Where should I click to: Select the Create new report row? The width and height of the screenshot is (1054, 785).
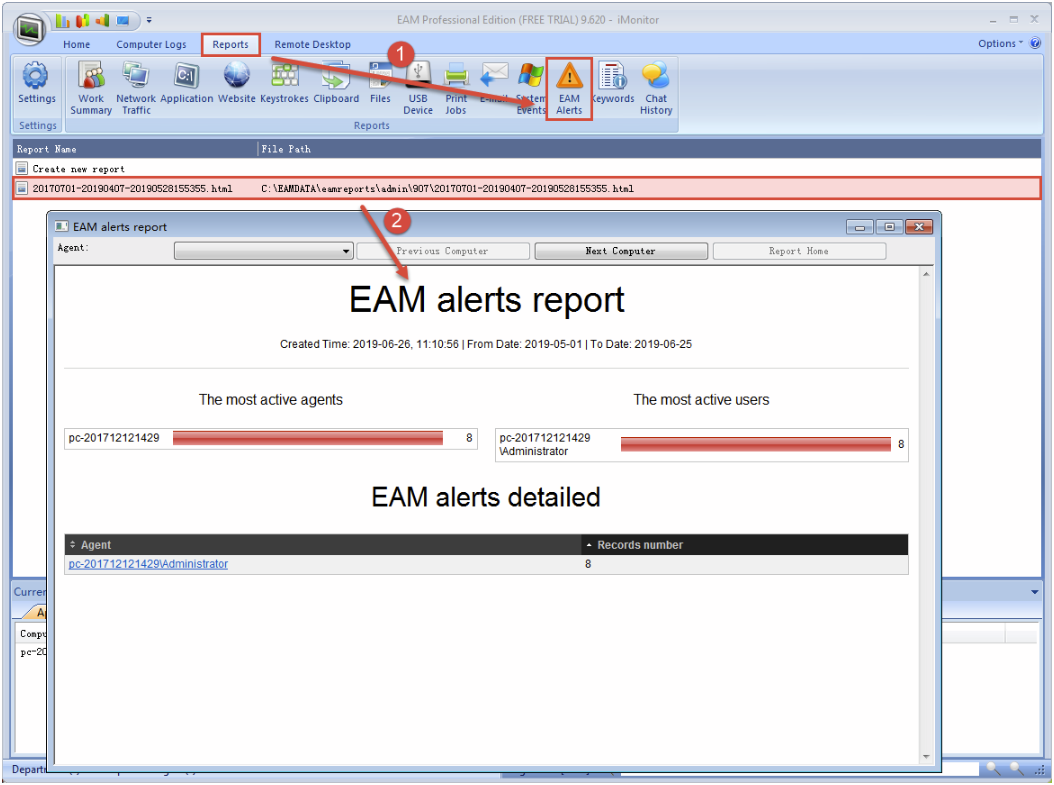[526, 169]
